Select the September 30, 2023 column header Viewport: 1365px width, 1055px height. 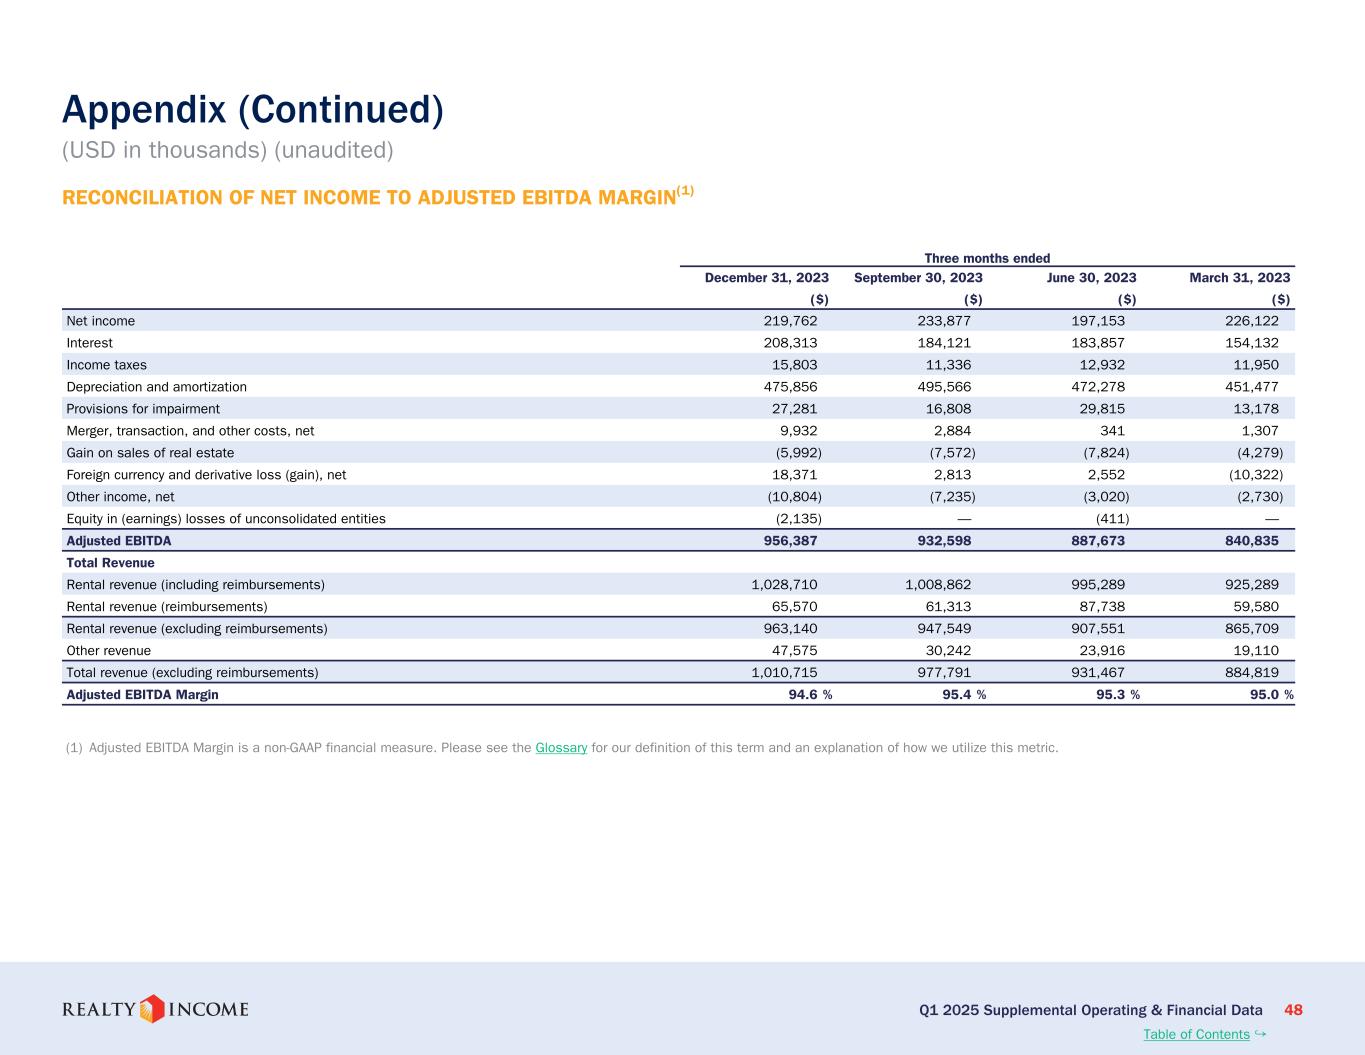(x=917, y=278)
